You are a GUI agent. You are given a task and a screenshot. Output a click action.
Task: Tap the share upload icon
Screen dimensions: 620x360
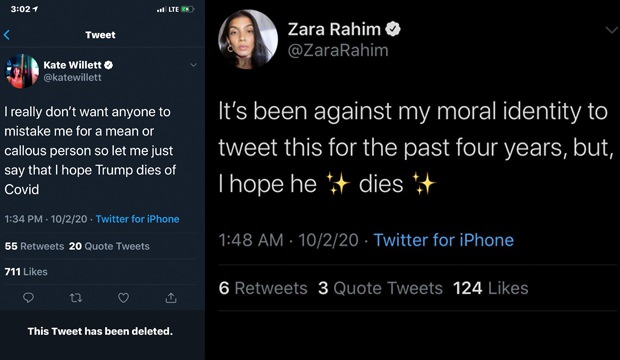pos(171,297)
